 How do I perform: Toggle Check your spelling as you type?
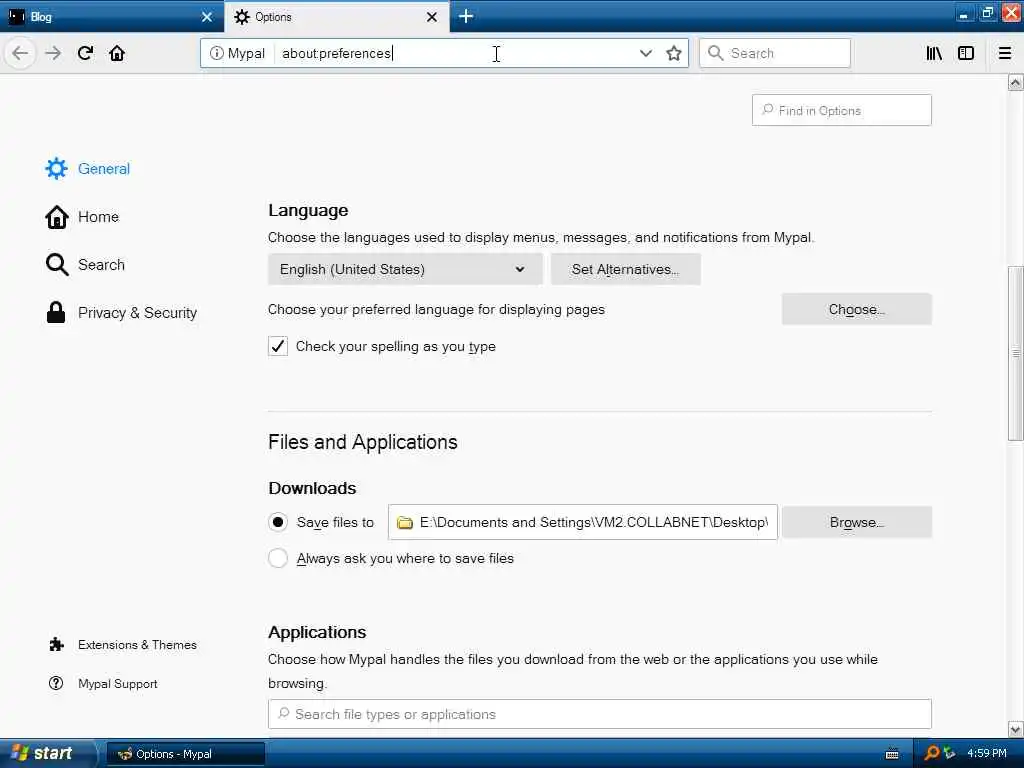(x=278, y=346)
